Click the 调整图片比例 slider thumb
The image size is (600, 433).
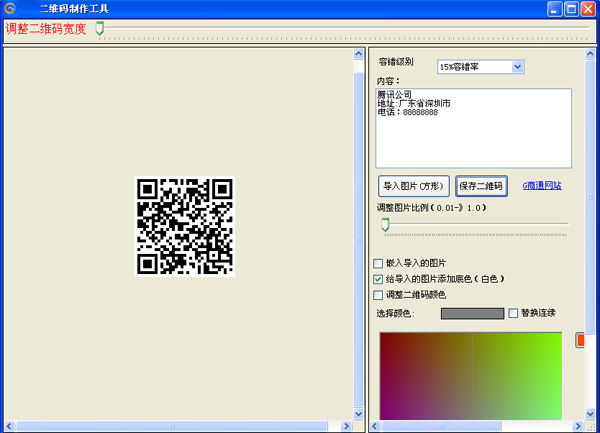[385, 225]
